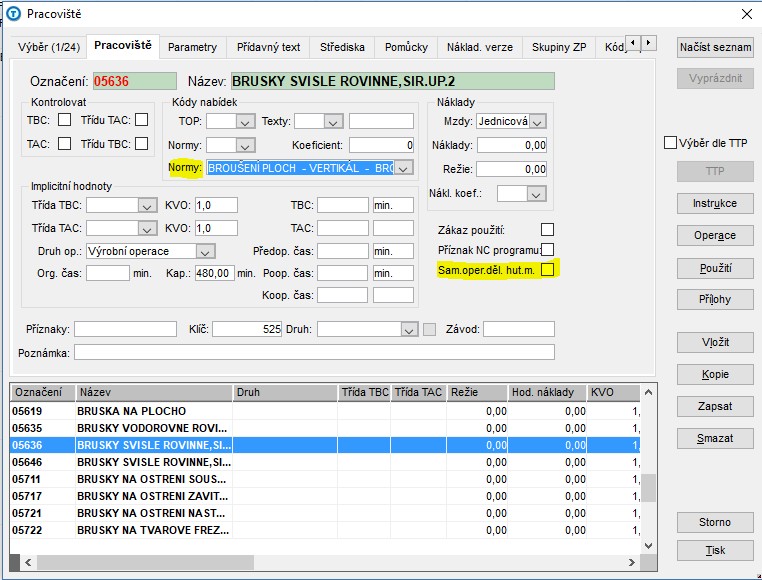This screenshot has height=580, width=762.
Task: Check the Příznak NC programu box
Action: point(547,249)
